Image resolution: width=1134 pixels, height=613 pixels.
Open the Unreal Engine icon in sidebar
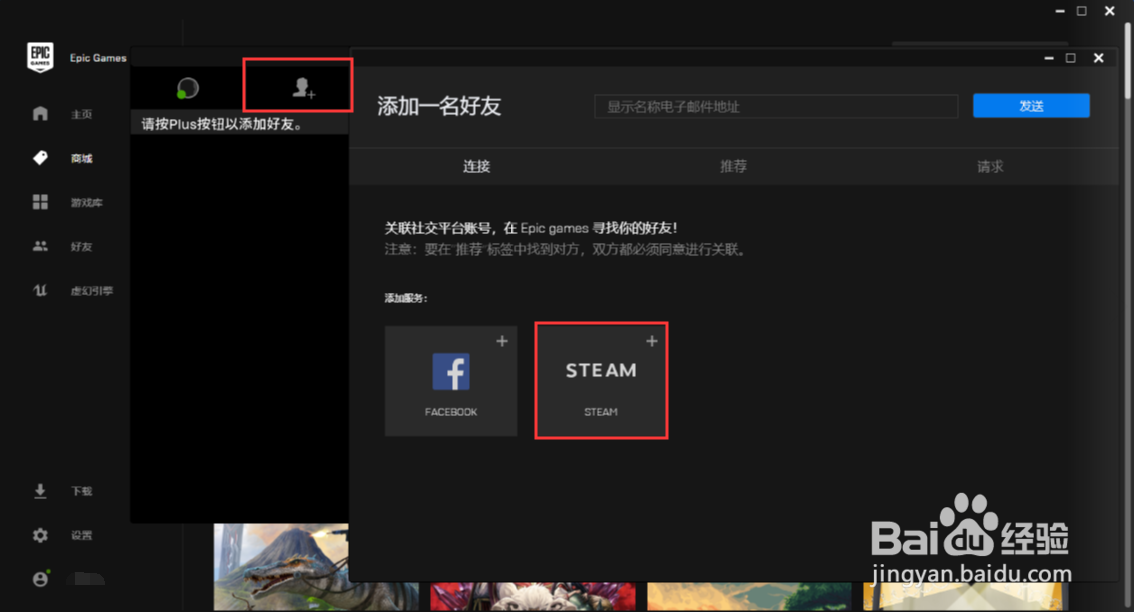tap(40, 290)
